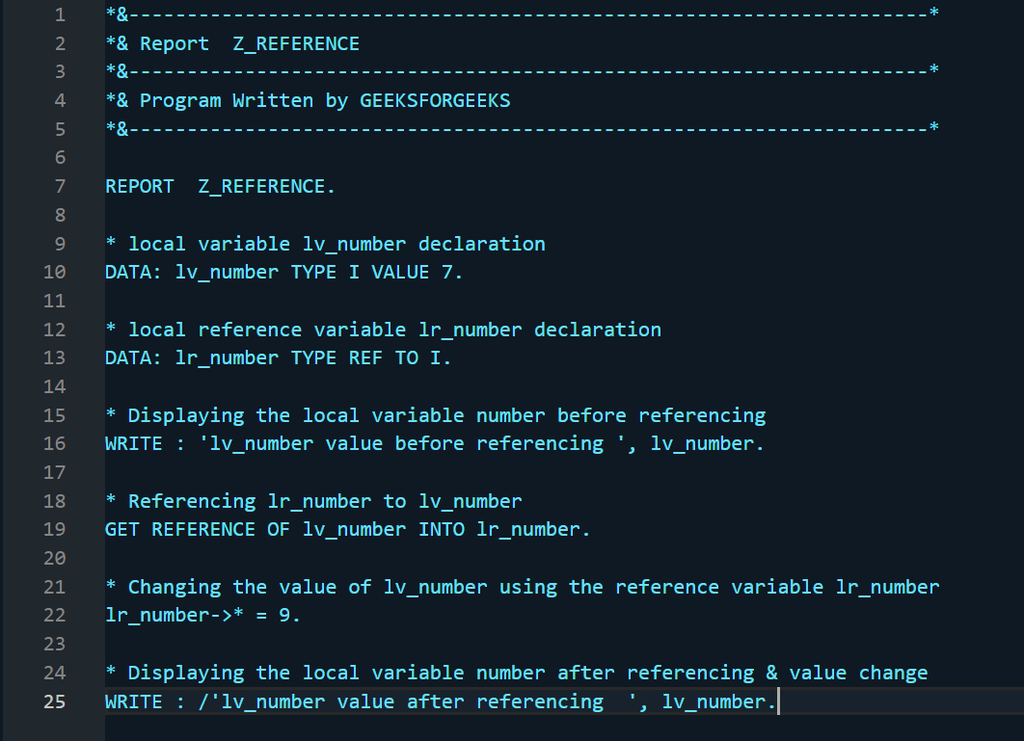Click the empty line 14

(x=400, y=387)
